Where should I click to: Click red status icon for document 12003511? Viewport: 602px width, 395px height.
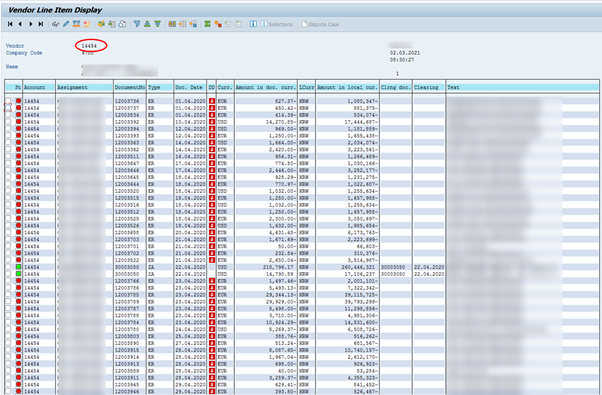[18, 156]
